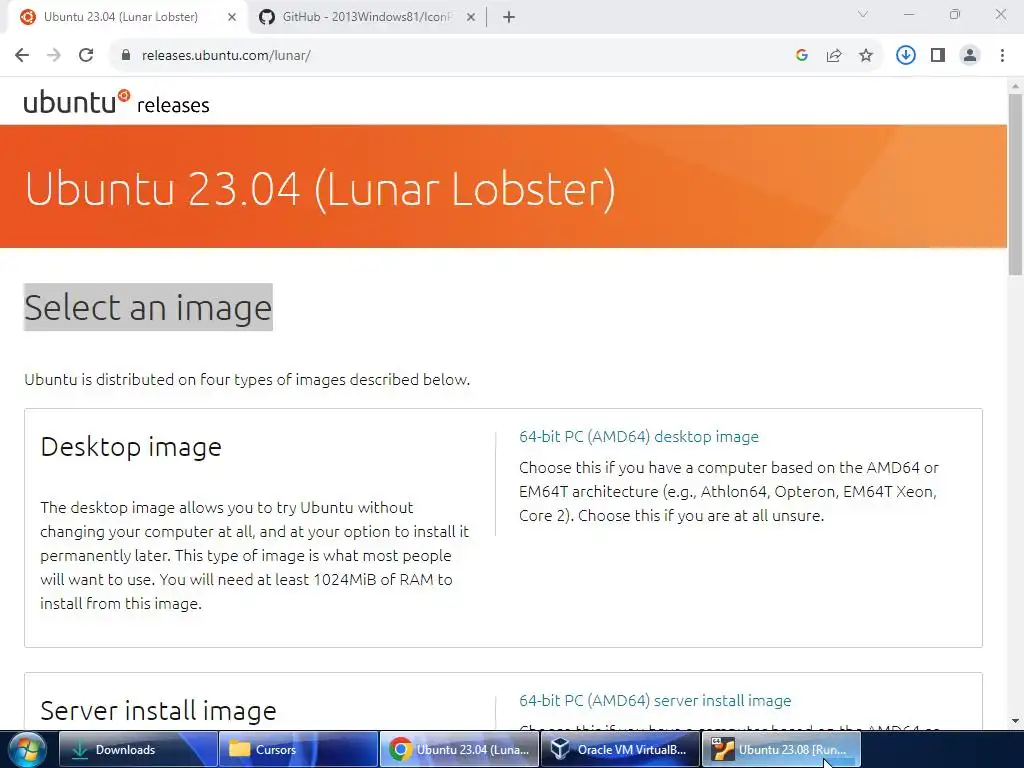The height and width of the screenshot is (768, 1024).
Task: Switch to Oracle VM VirtualBox taskbar item
Action: point(620,750)
